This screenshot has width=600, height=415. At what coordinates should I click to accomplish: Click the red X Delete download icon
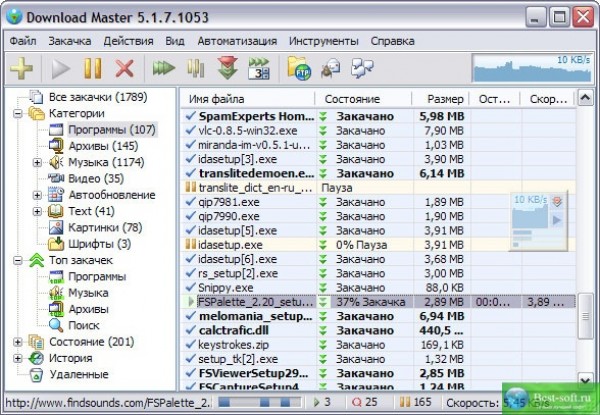coord(124,68)
